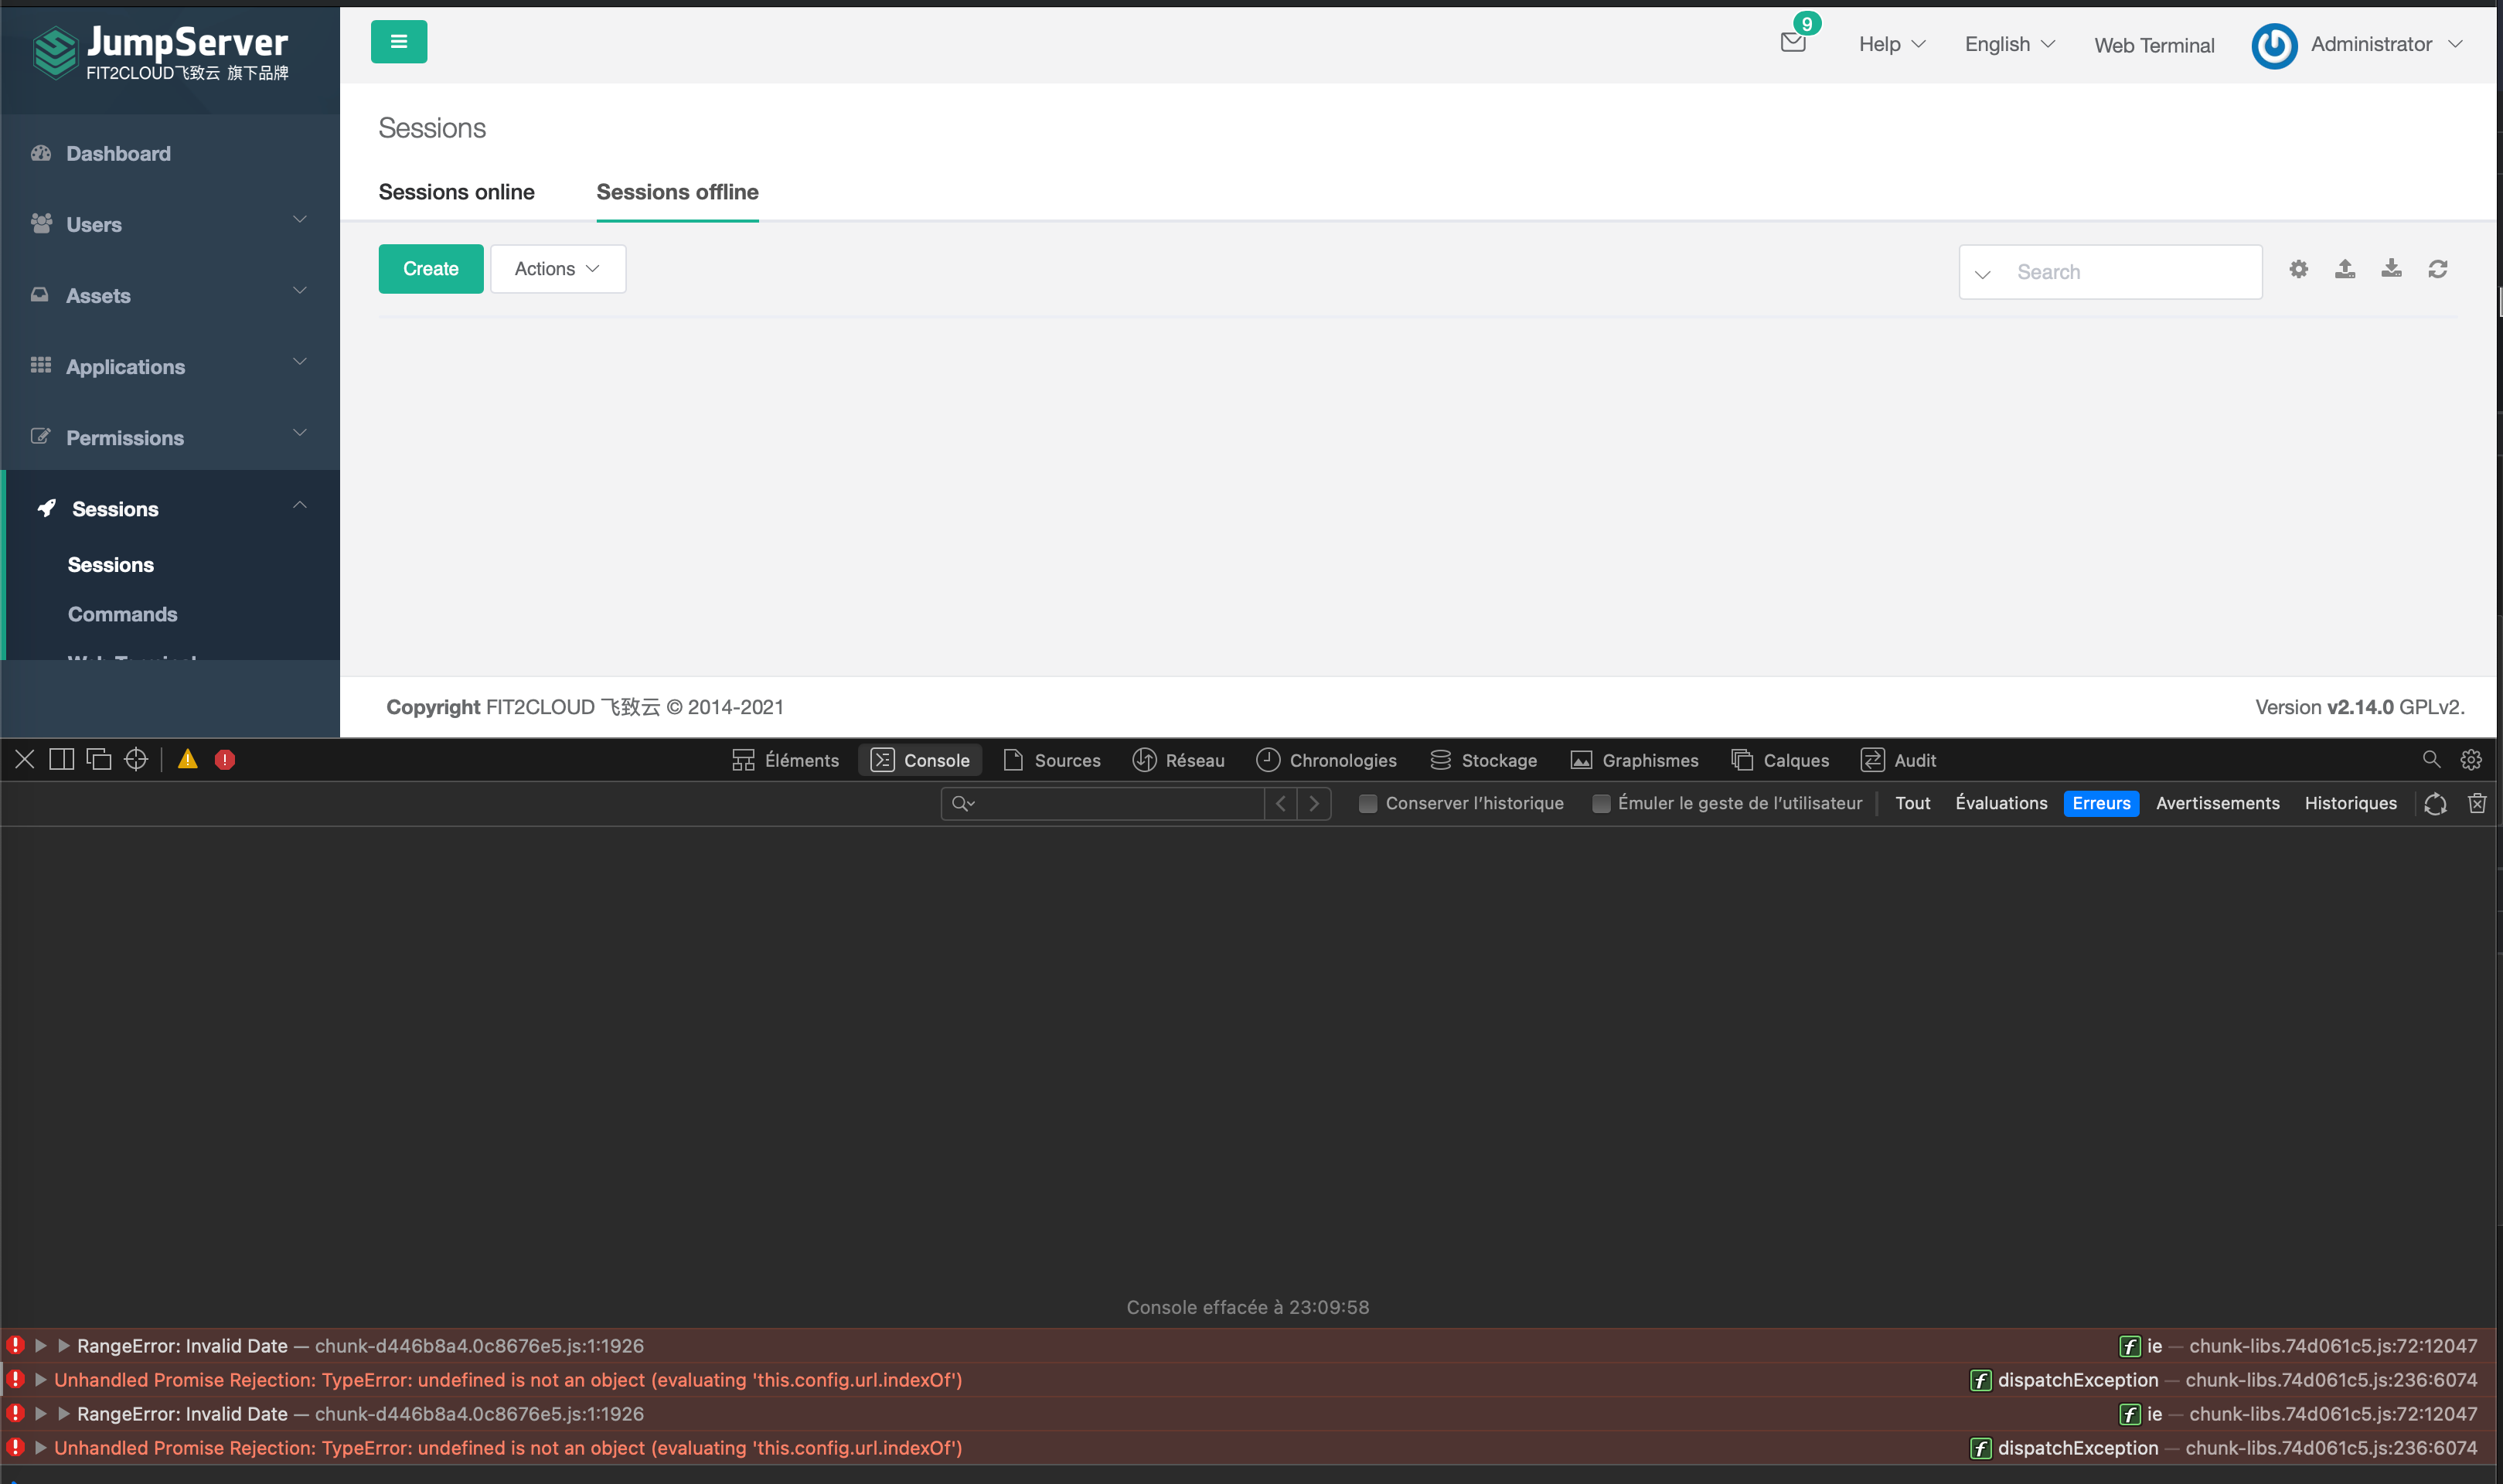Image resolution: width=2503 pixels, height=1484 pixels.
Task: Expand the Users sidebar menu
Action: coord(170,224)
